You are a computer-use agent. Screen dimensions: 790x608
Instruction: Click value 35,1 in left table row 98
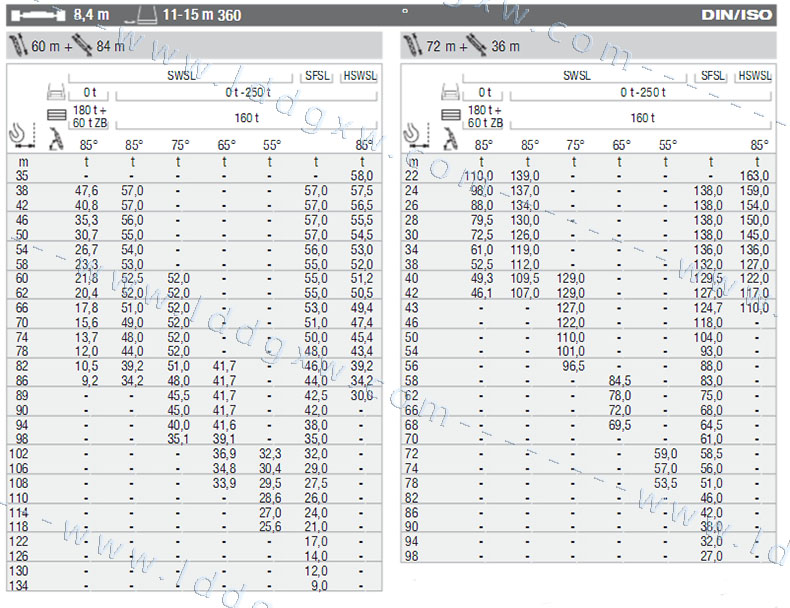(178, 439)
